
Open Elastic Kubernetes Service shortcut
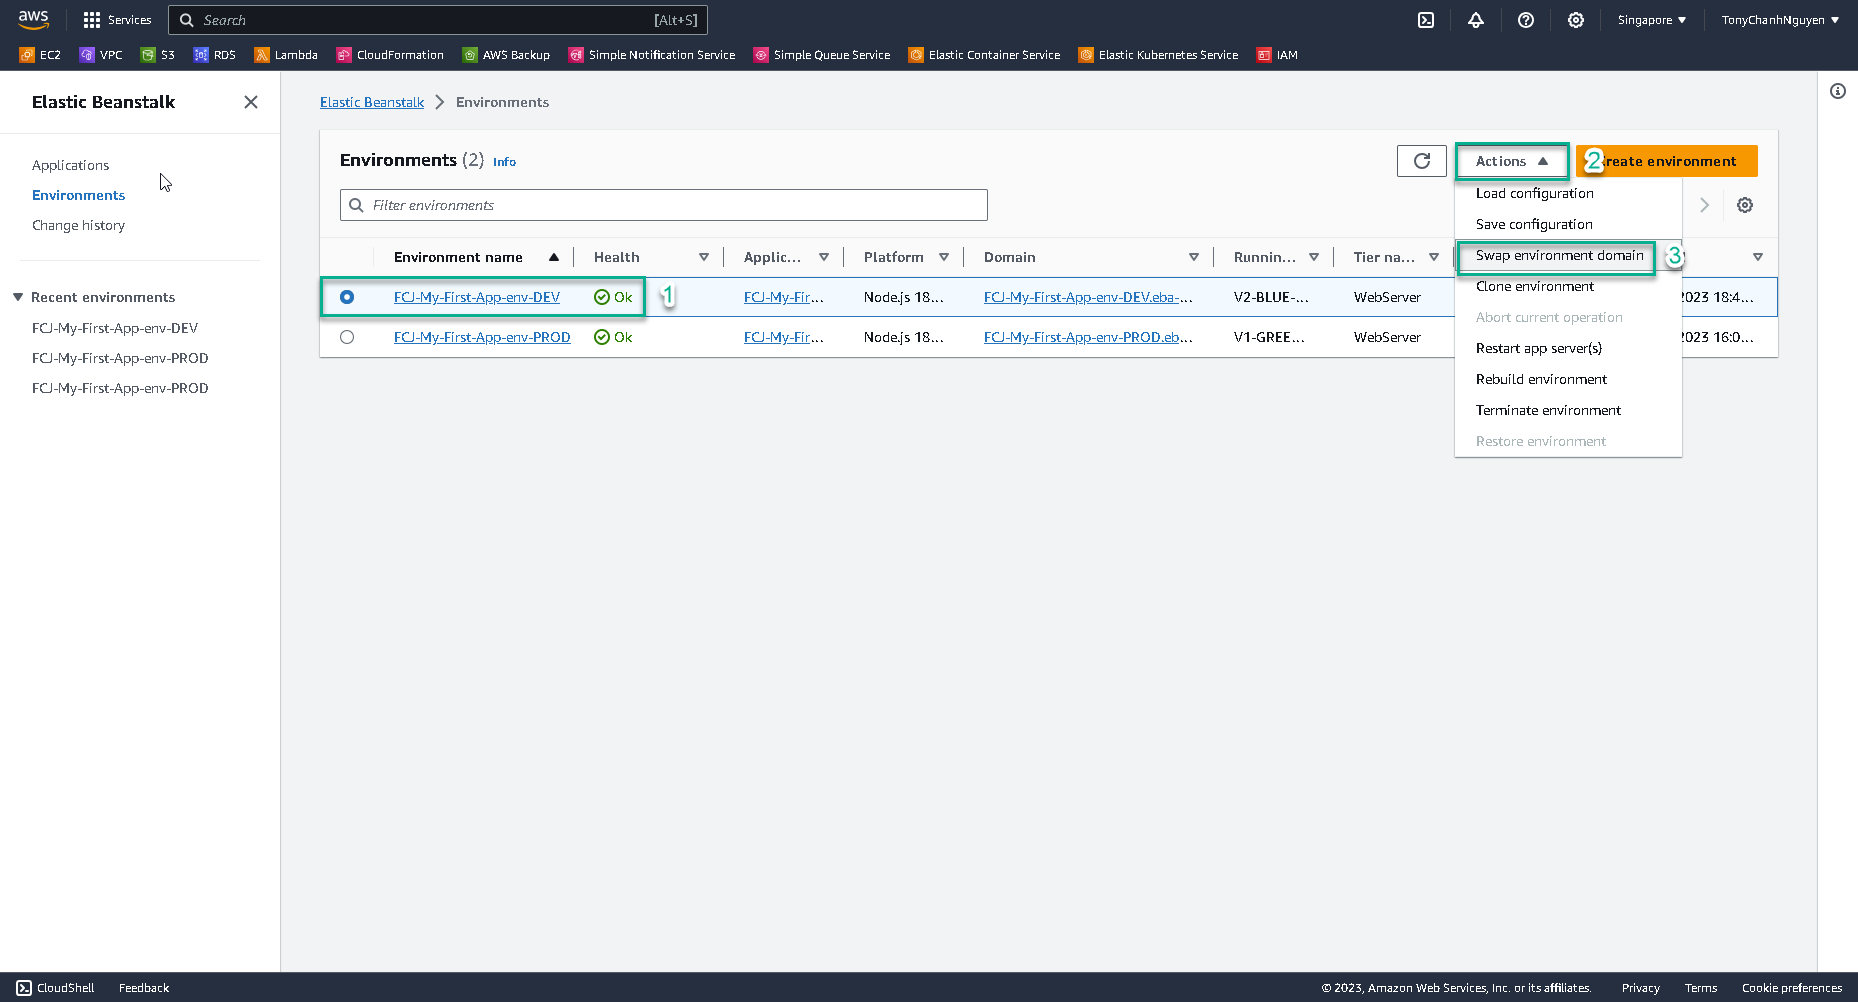[x=1158, y=55]
